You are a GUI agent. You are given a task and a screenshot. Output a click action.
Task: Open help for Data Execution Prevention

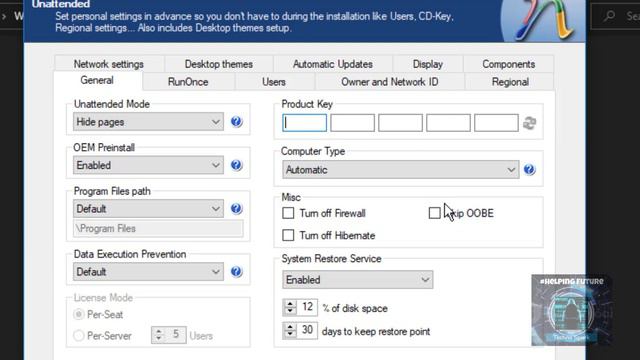pyautogui.click(x=236, y=271)
